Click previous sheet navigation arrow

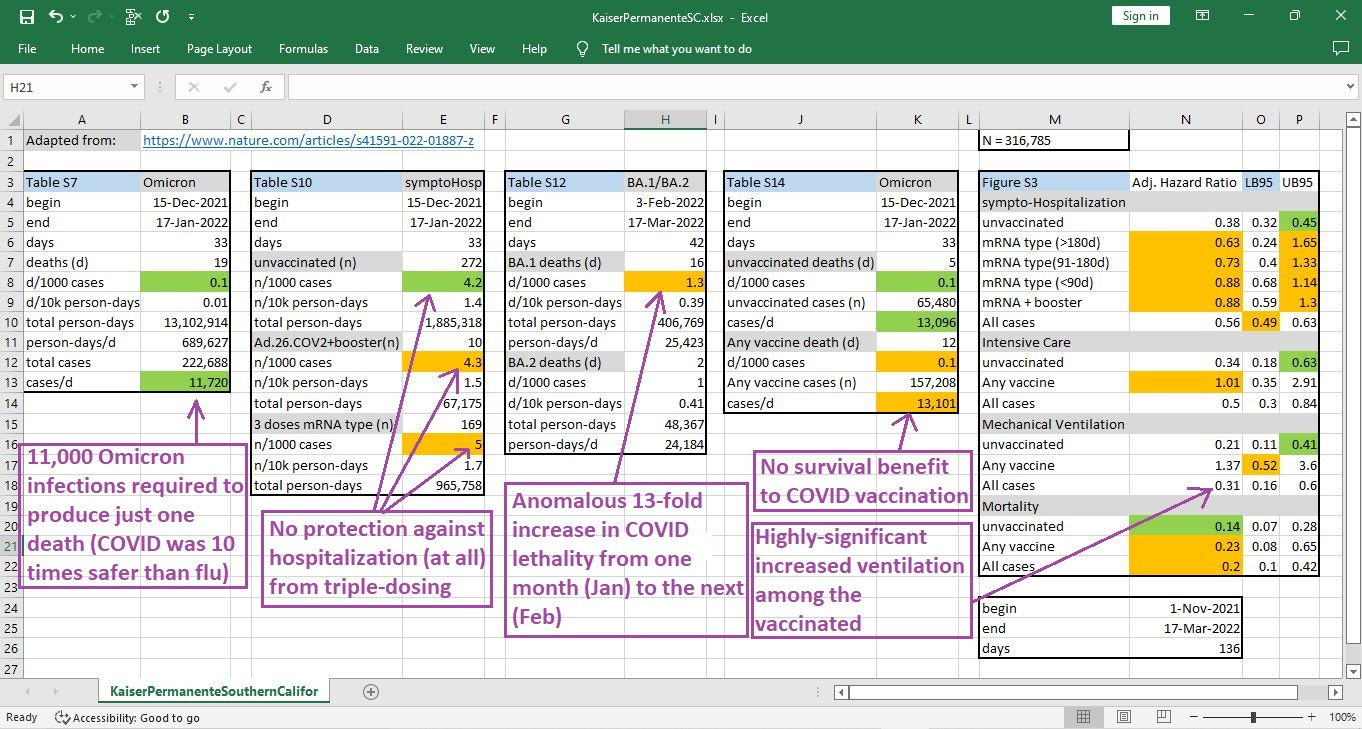point(27,691)
